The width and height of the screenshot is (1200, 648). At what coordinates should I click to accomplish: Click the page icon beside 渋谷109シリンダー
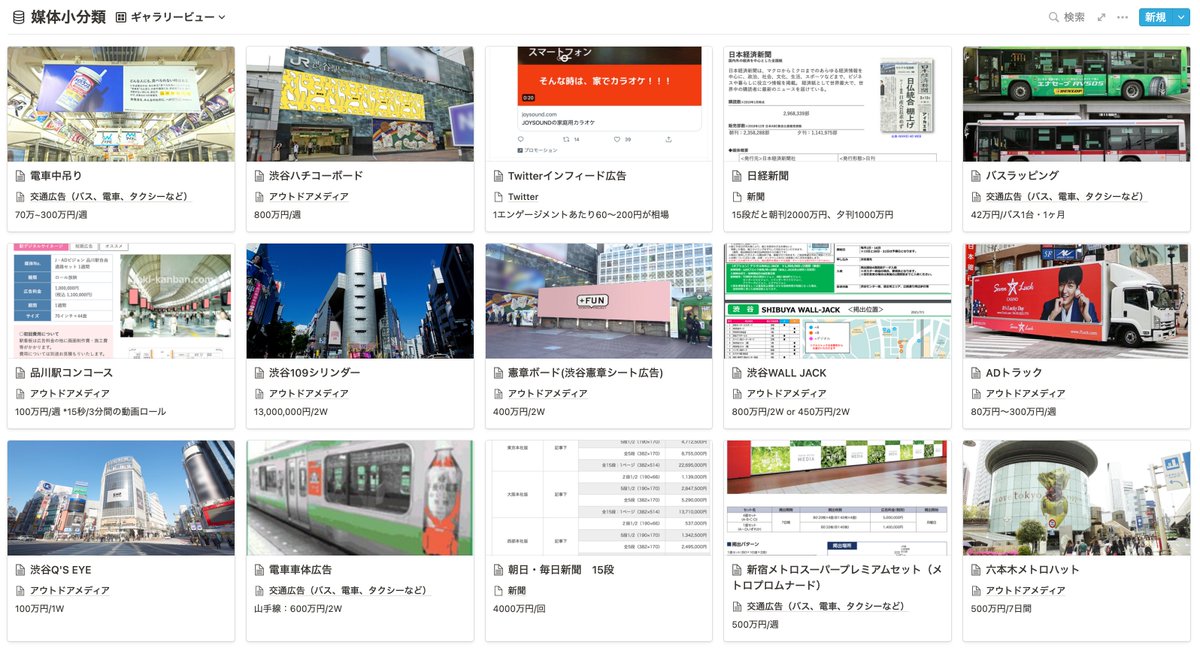(260, 373)
